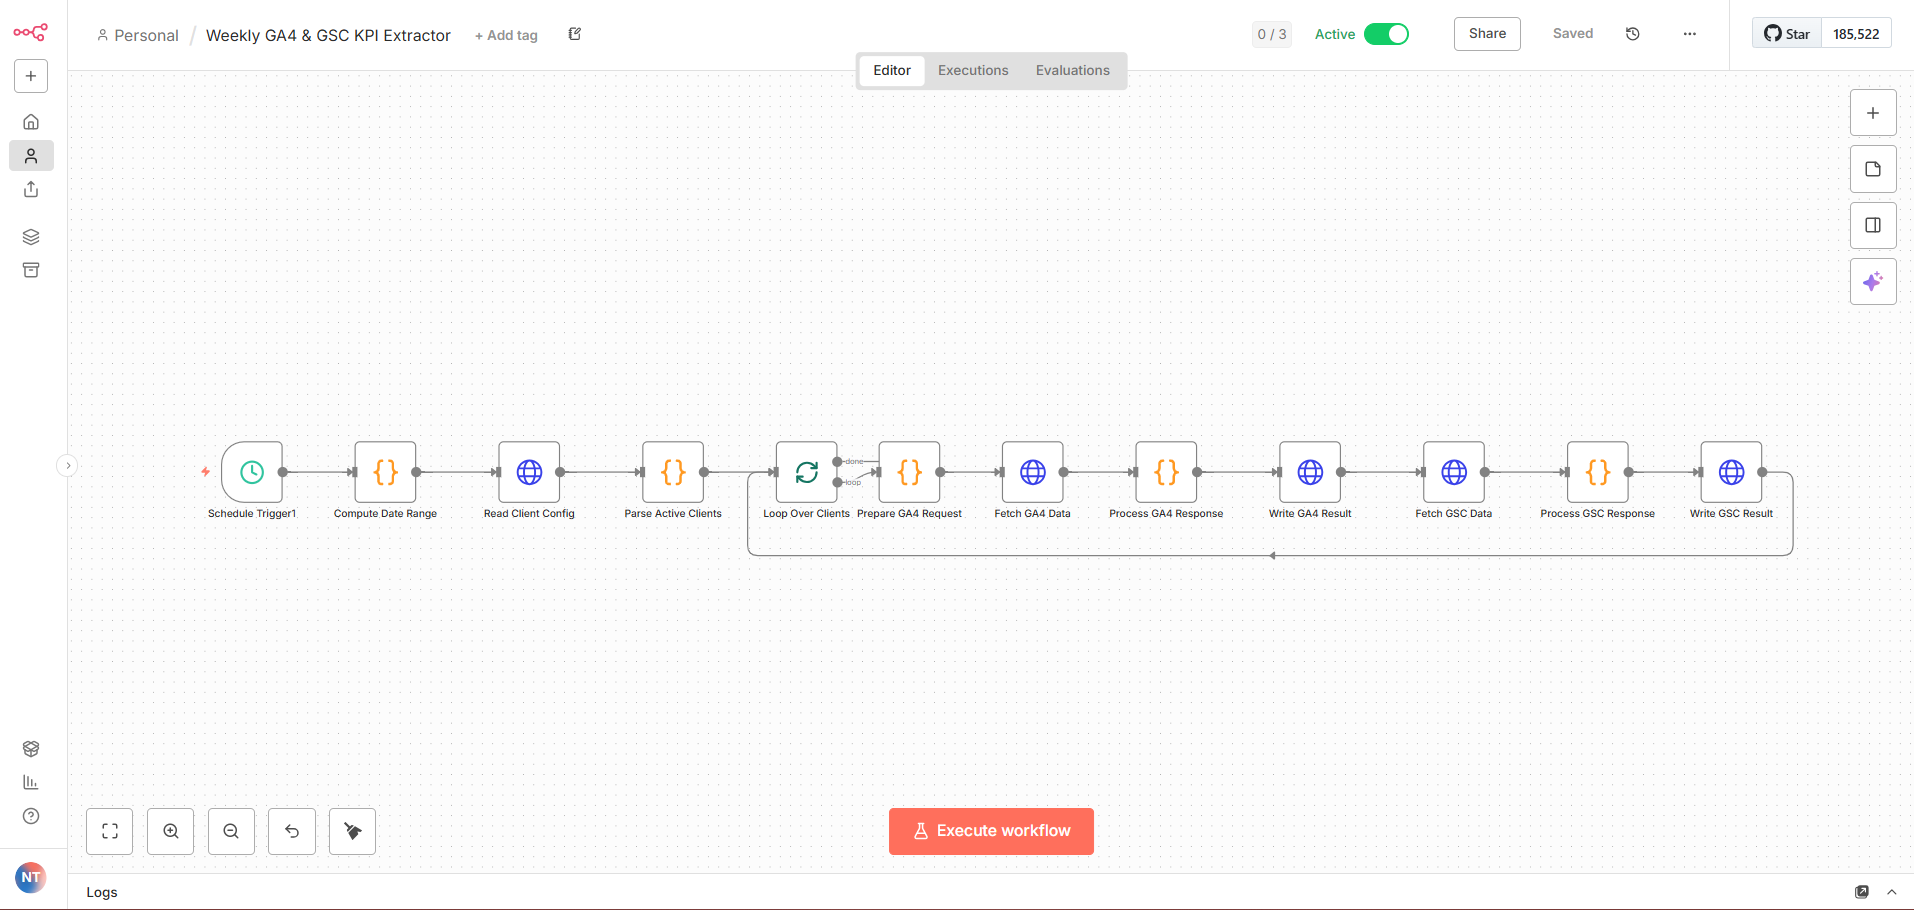Image resolution: width=1914 pixels, height=910 pixels.
Task: Select the Compute Date Range code node
Action: [x=386, y=472]
